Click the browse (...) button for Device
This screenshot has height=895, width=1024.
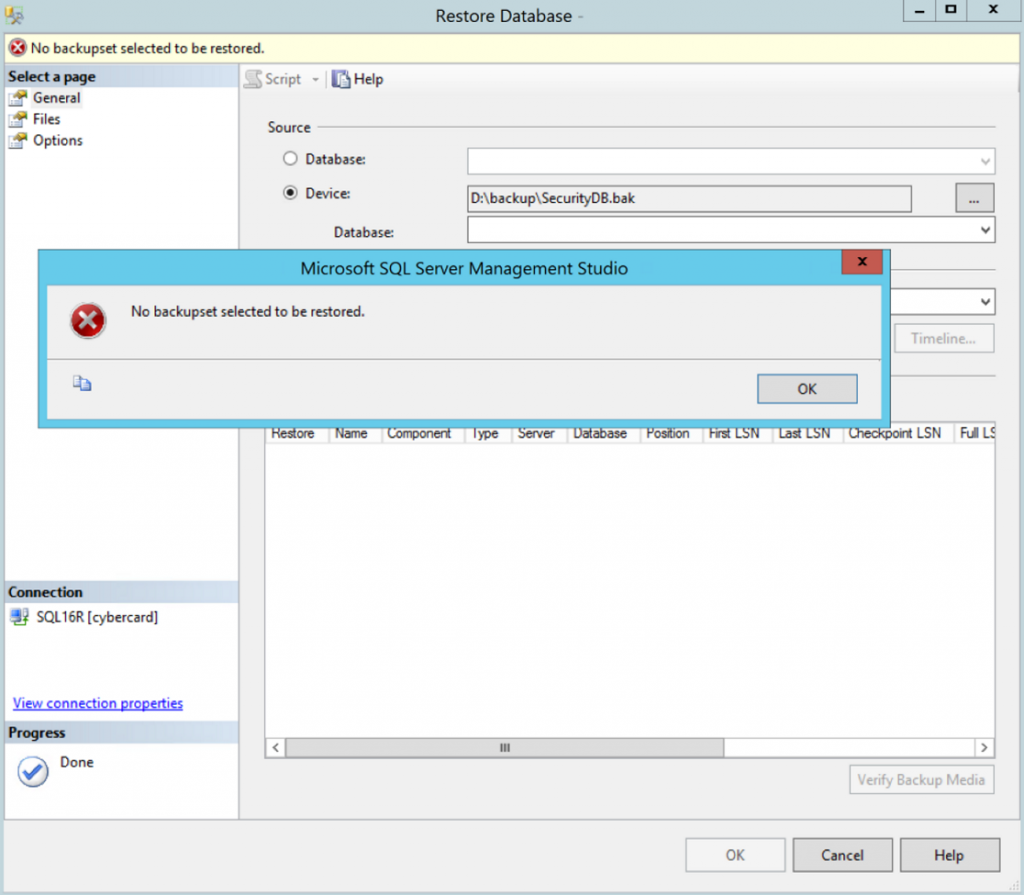(x=974, y=198)
